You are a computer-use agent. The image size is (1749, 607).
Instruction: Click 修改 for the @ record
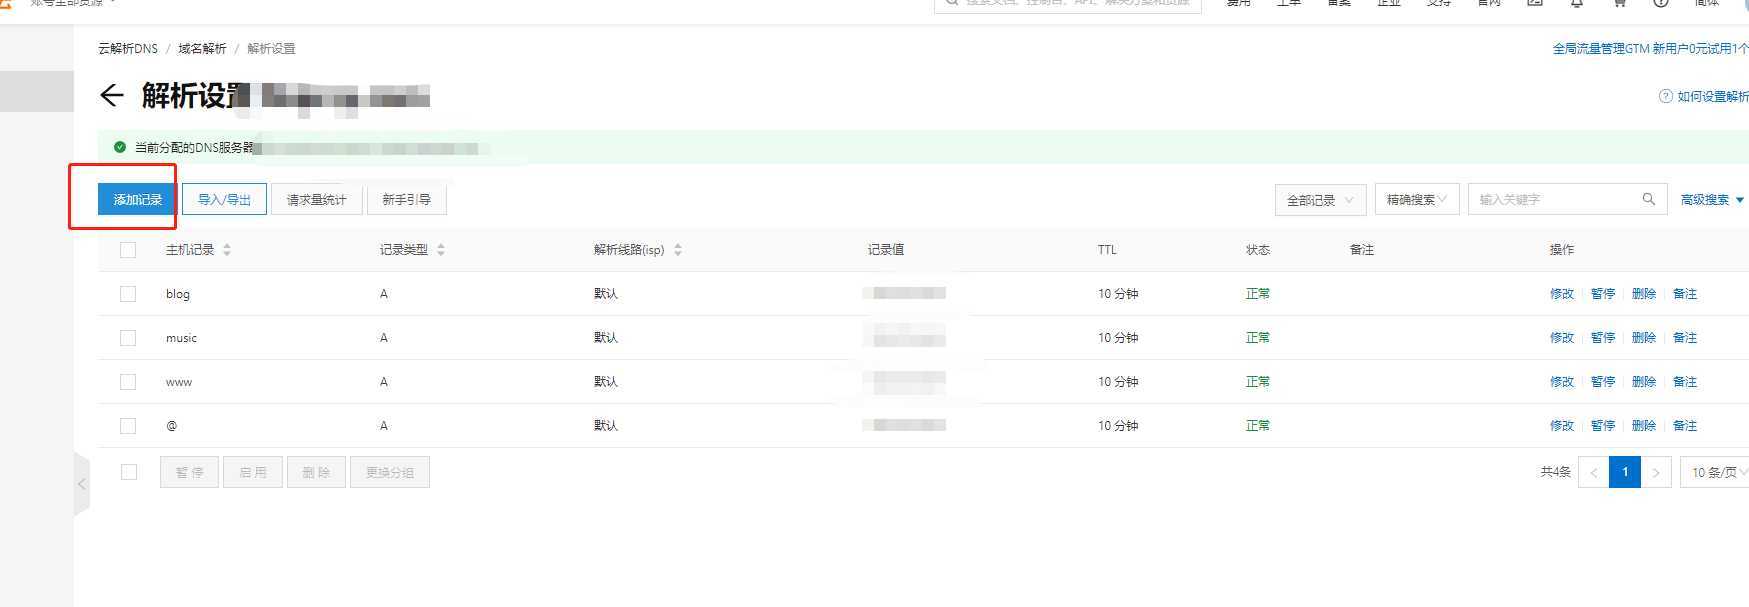[1562, 426]
